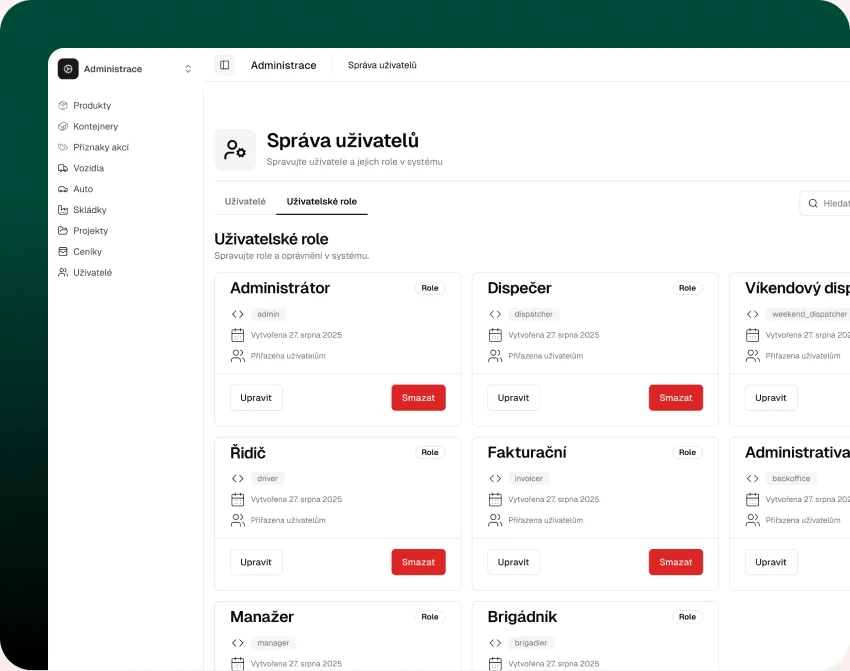Click the weekend_dispatcher code tag
This screenshot has width=850, height=671.
tap(808, 314)
